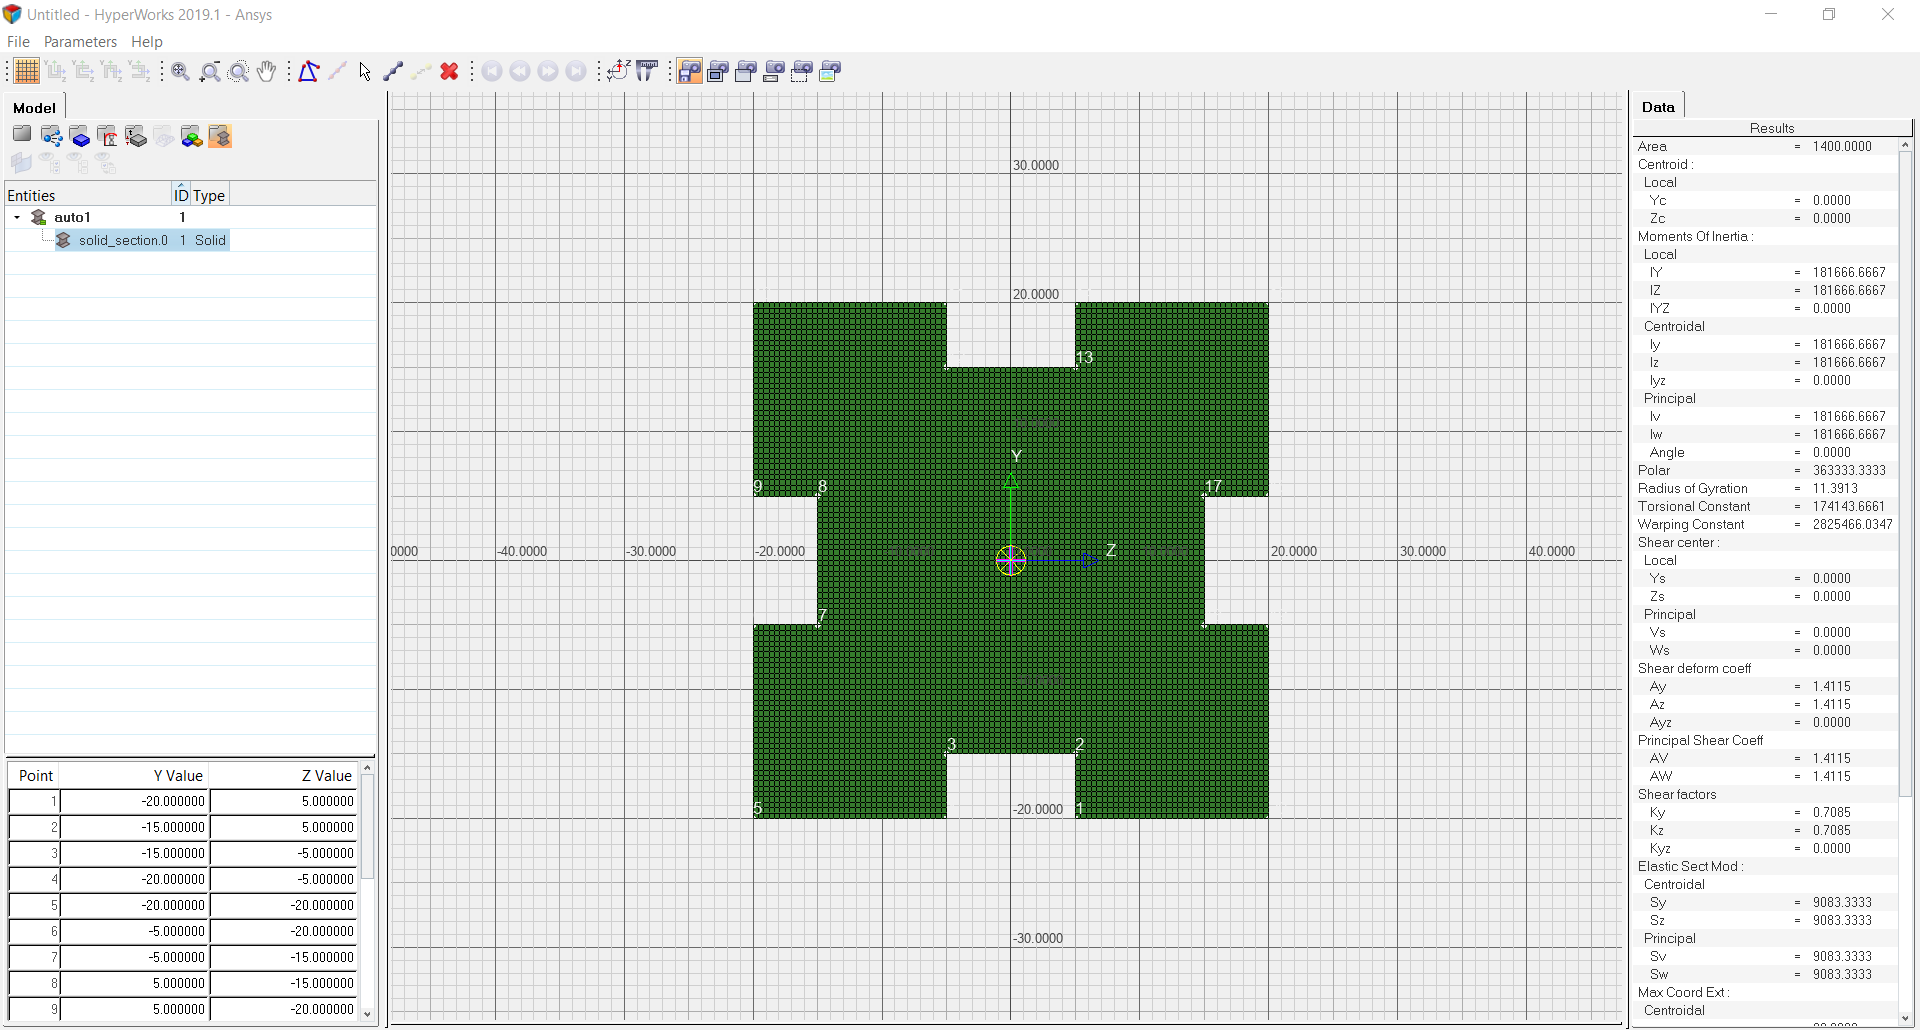Open the File menu
1920x1030 pixels.
(18, 41)
